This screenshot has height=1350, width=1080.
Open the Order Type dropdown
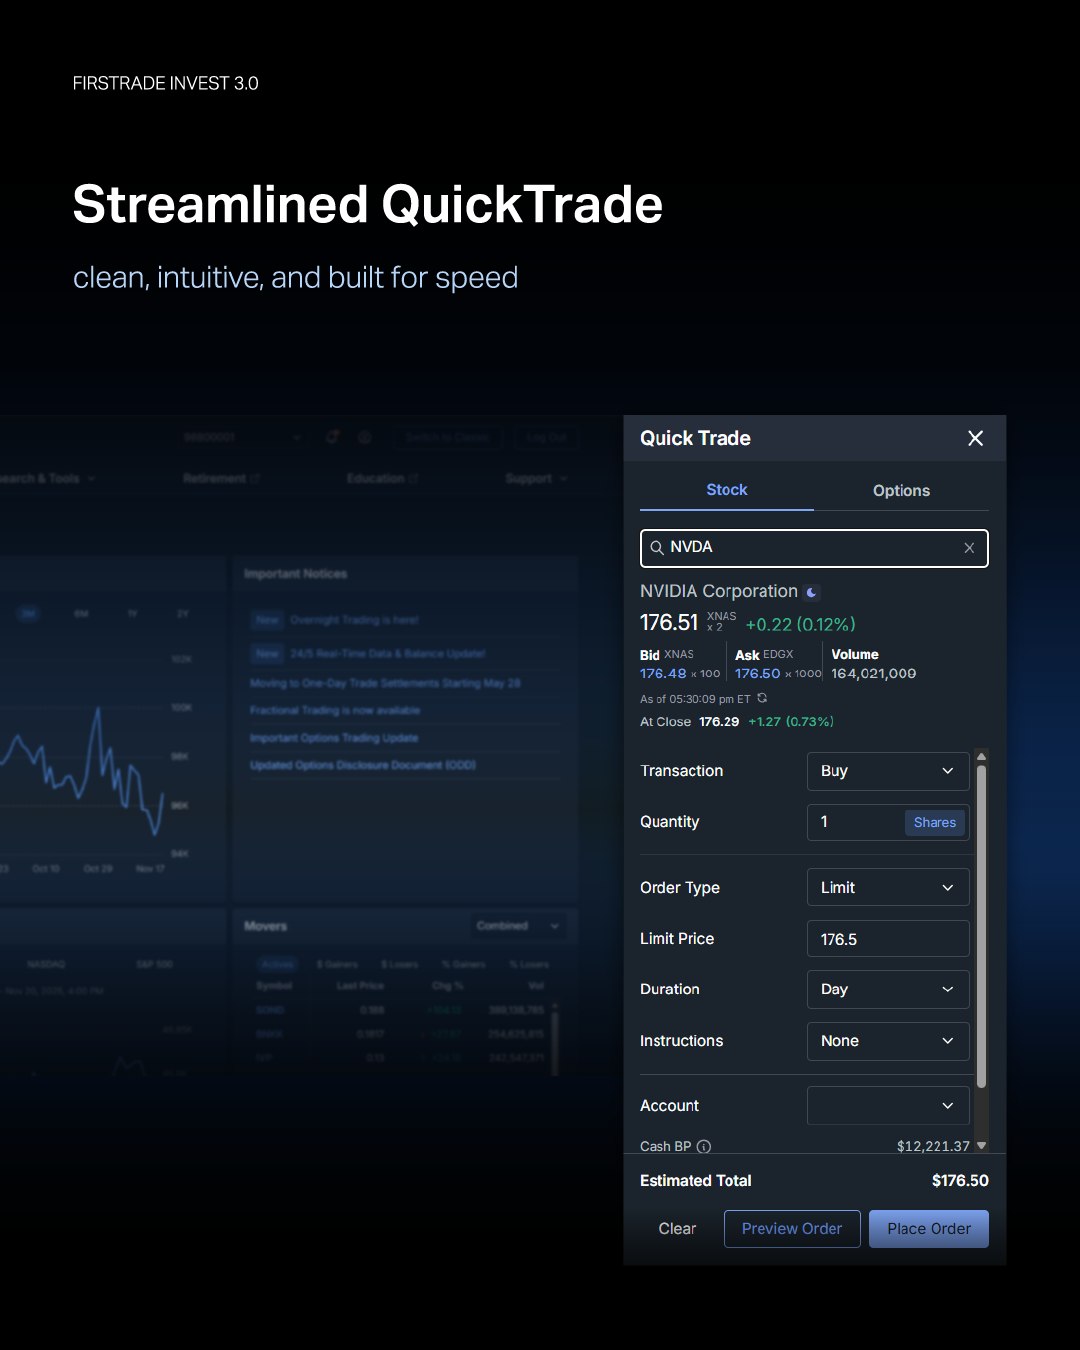(888, 887)
